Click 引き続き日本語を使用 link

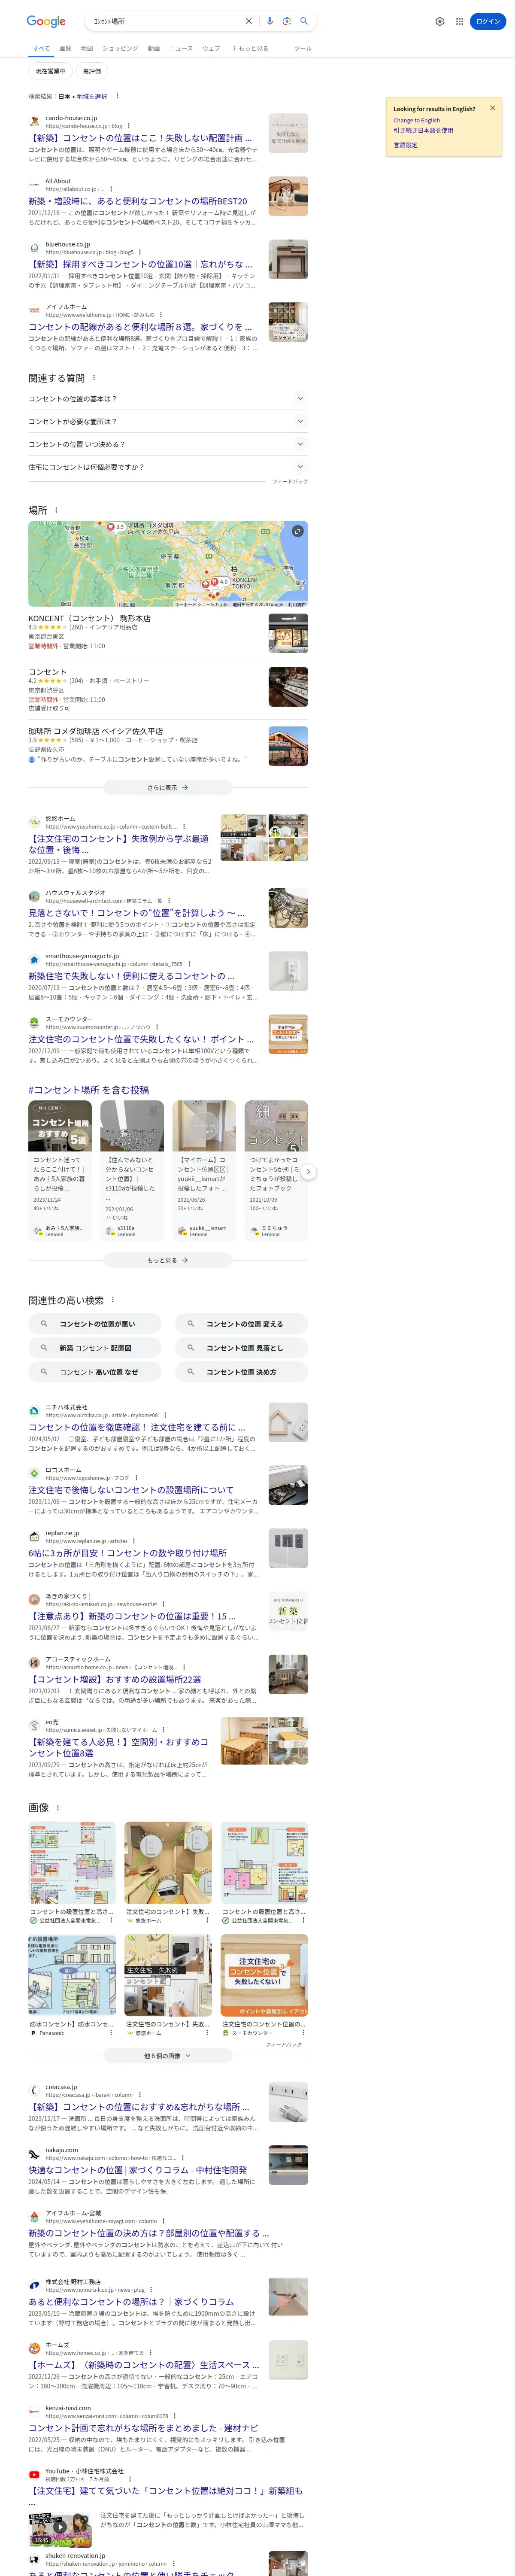pyautogui.click(x=423, y=130)
